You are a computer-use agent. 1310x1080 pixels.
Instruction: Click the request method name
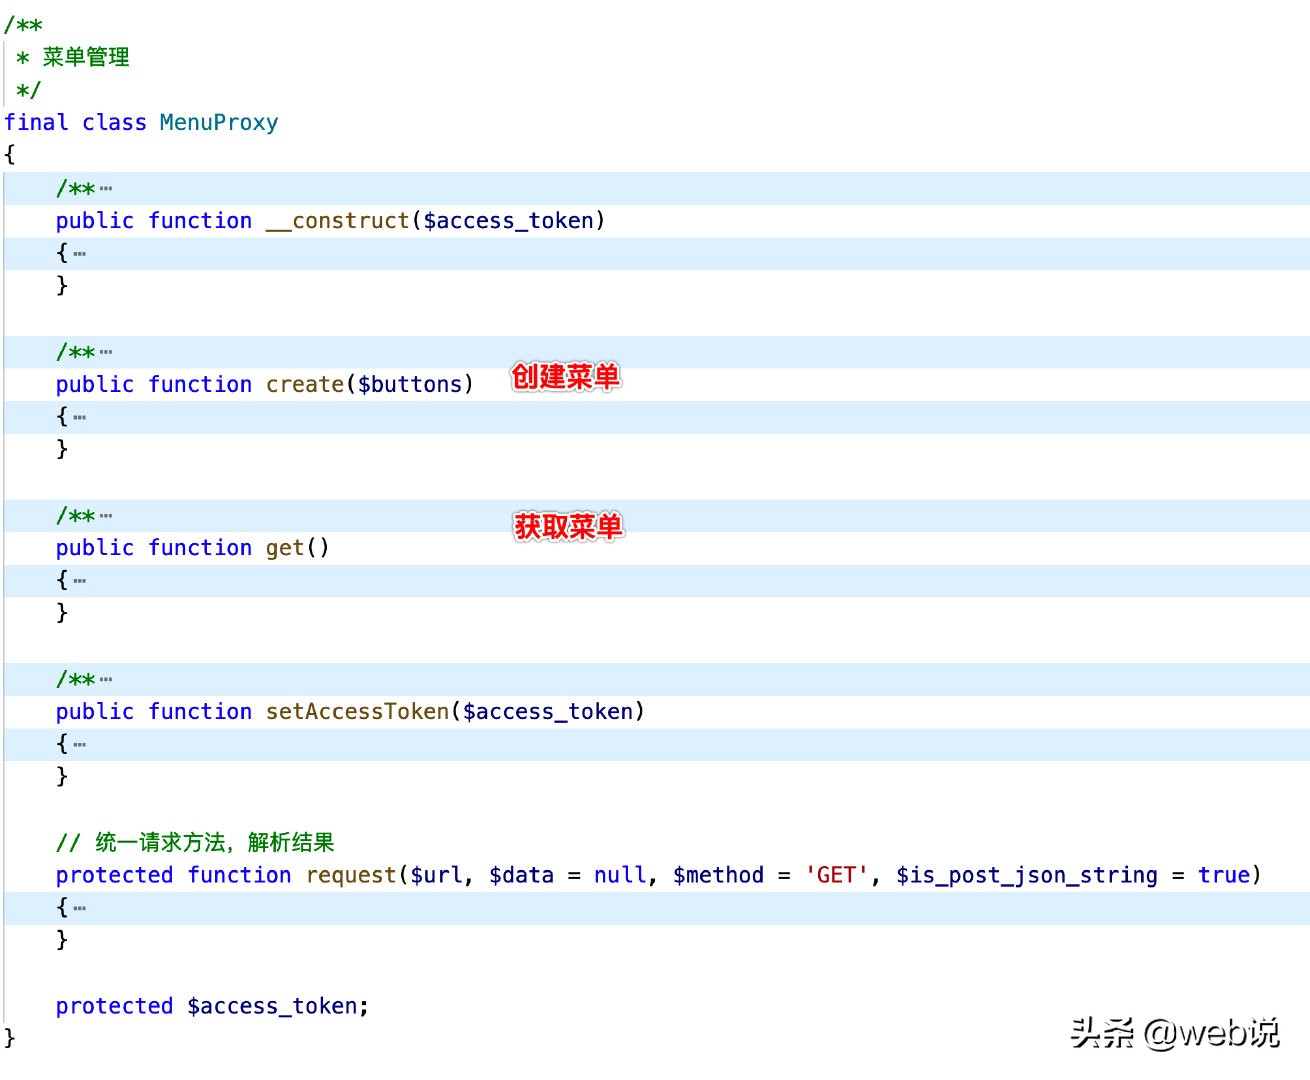pyautogui.click(x=351, y=876)
